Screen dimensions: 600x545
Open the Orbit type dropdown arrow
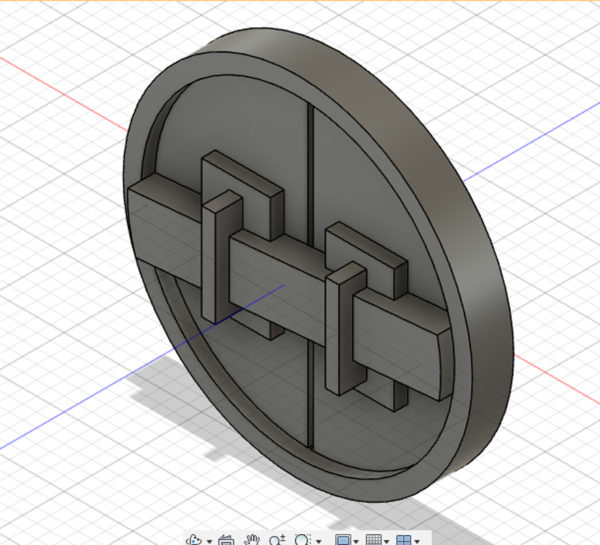pyautogui.click(x=209, y=541)
